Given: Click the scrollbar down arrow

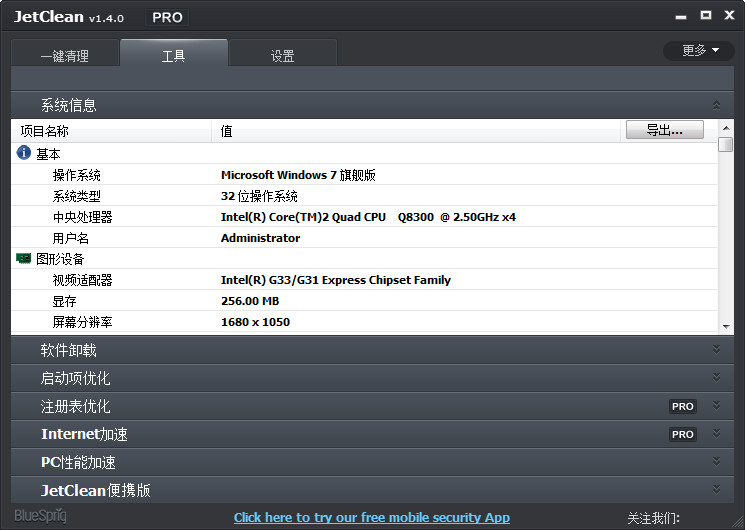Looking at the screenshot, I should tap(726, 326).
